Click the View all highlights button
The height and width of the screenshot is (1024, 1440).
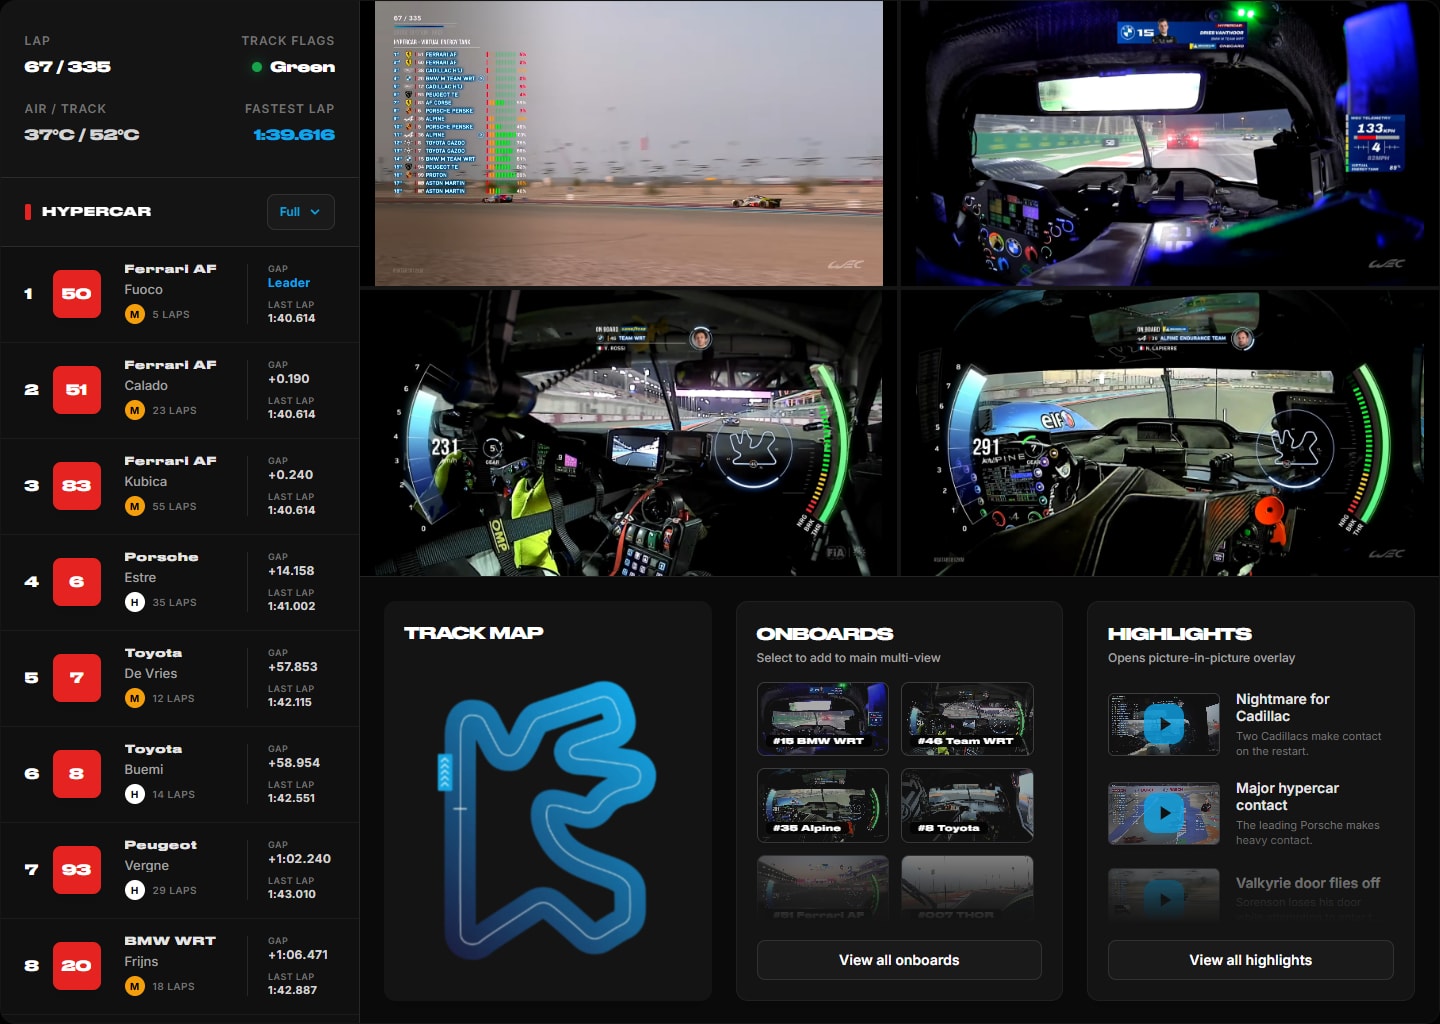tap(1250, 960)
